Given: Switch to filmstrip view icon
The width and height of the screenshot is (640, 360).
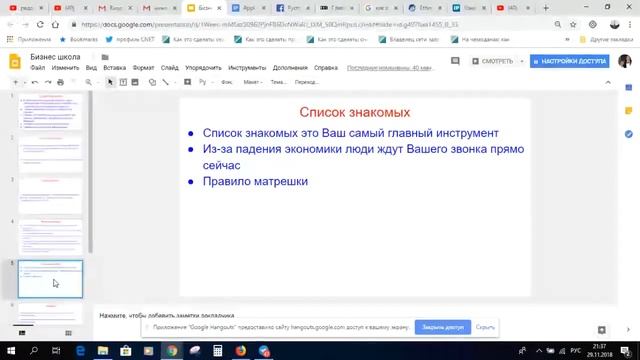Looking at the screenshot, I should pyautogui.click(x=22, y=333).
